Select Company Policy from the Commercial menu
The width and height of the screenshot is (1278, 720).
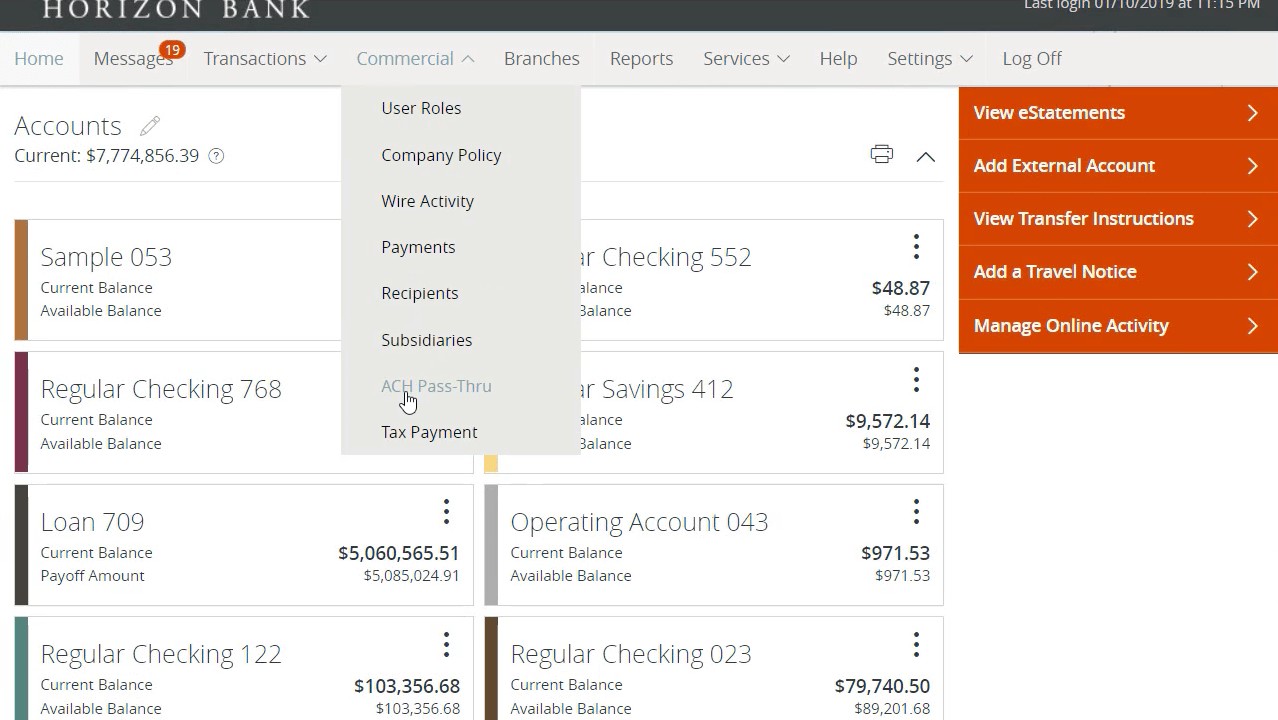tap(441, 155)
